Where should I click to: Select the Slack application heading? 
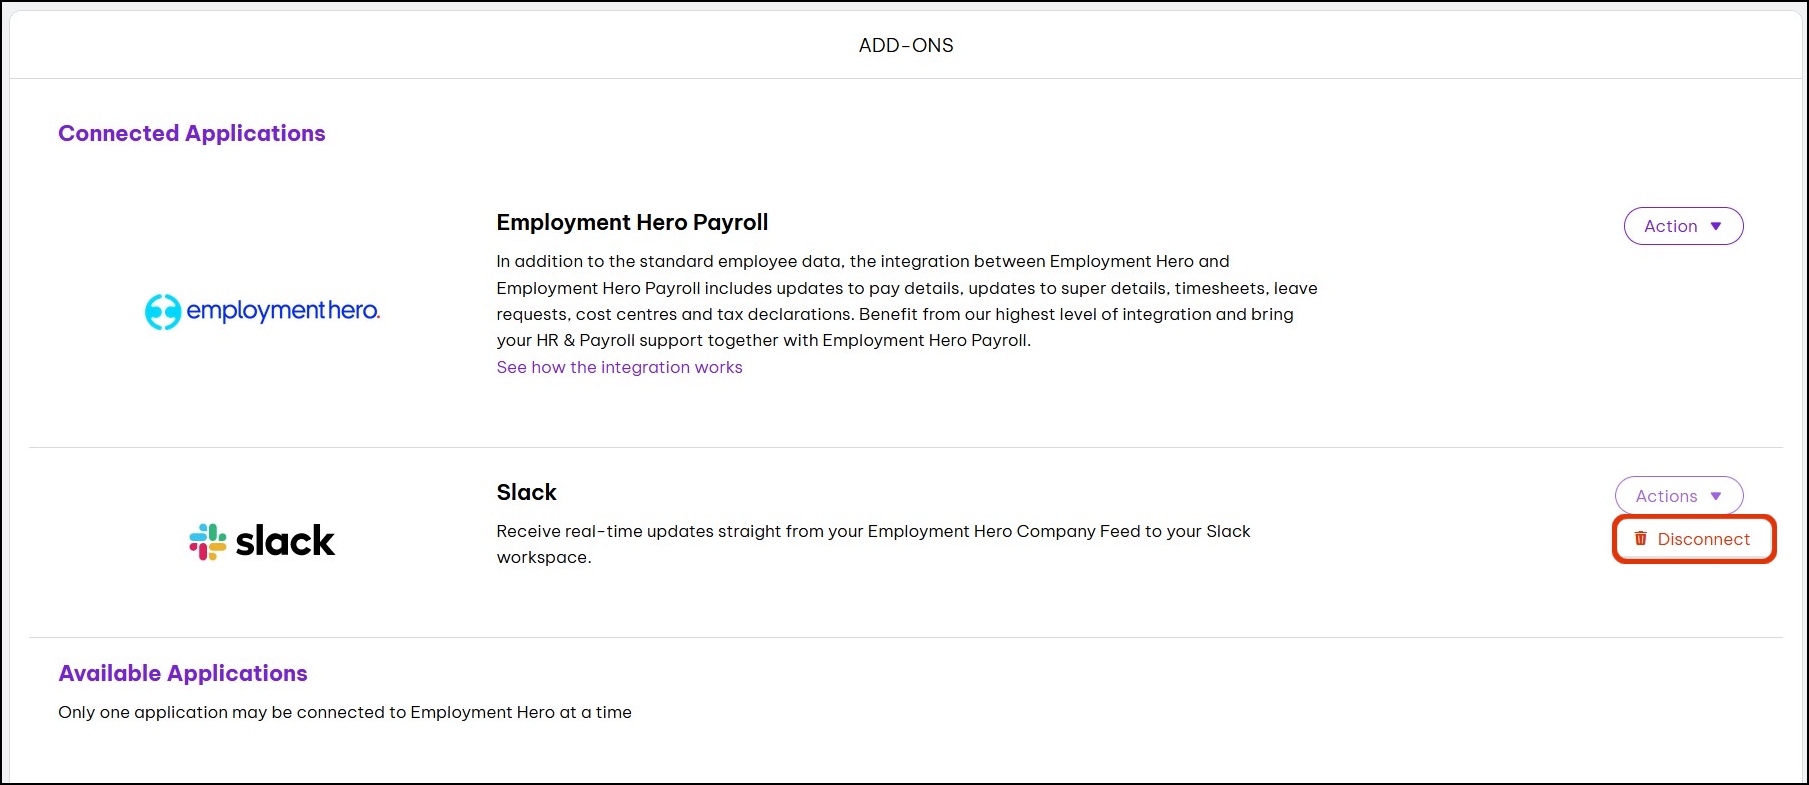pos(526,492)
